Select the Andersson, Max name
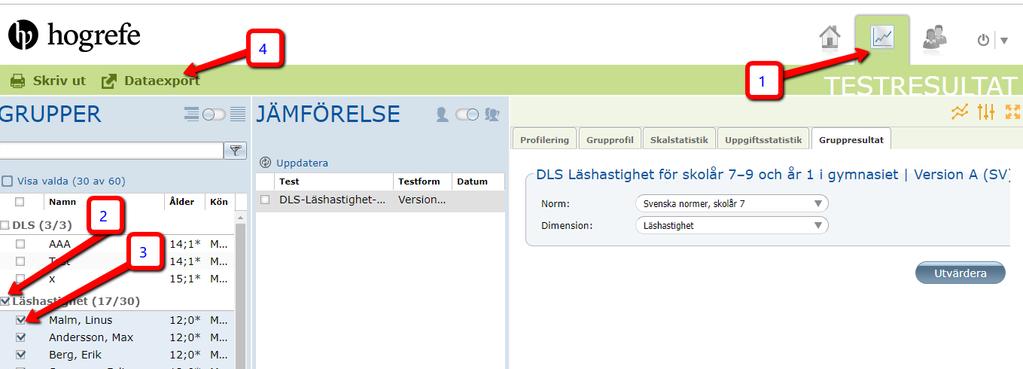Screen dimensions: 1023x369 [91, 338]
